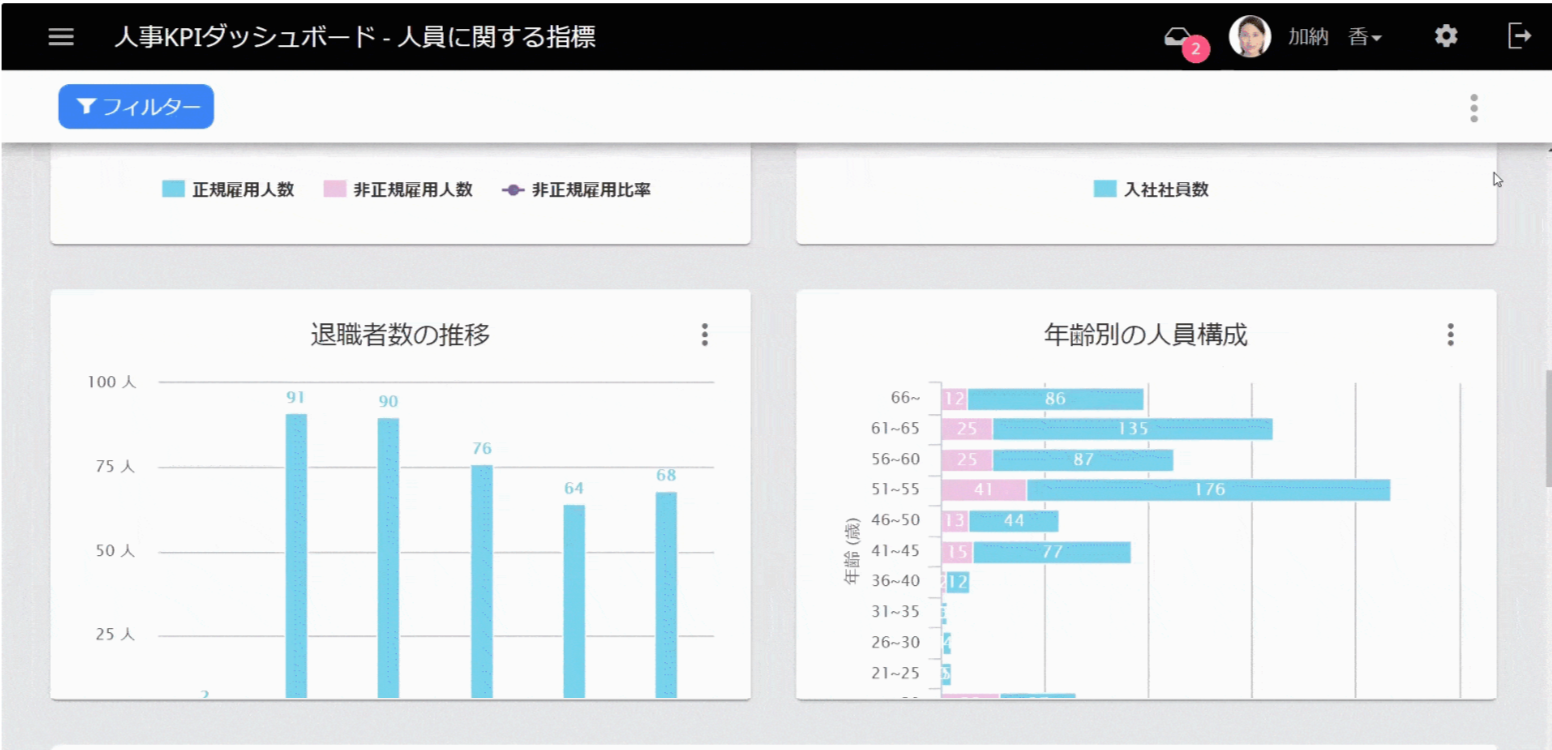Click the blue 176 bar for 51~55
Screen dimensions: 1552x750
pos(1208,490)
